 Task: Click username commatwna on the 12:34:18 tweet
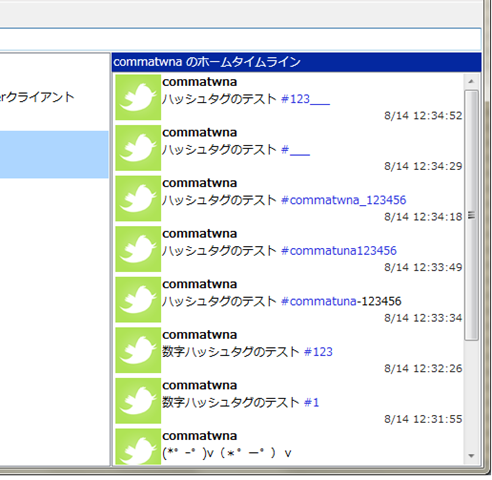[x=200, y=183]
